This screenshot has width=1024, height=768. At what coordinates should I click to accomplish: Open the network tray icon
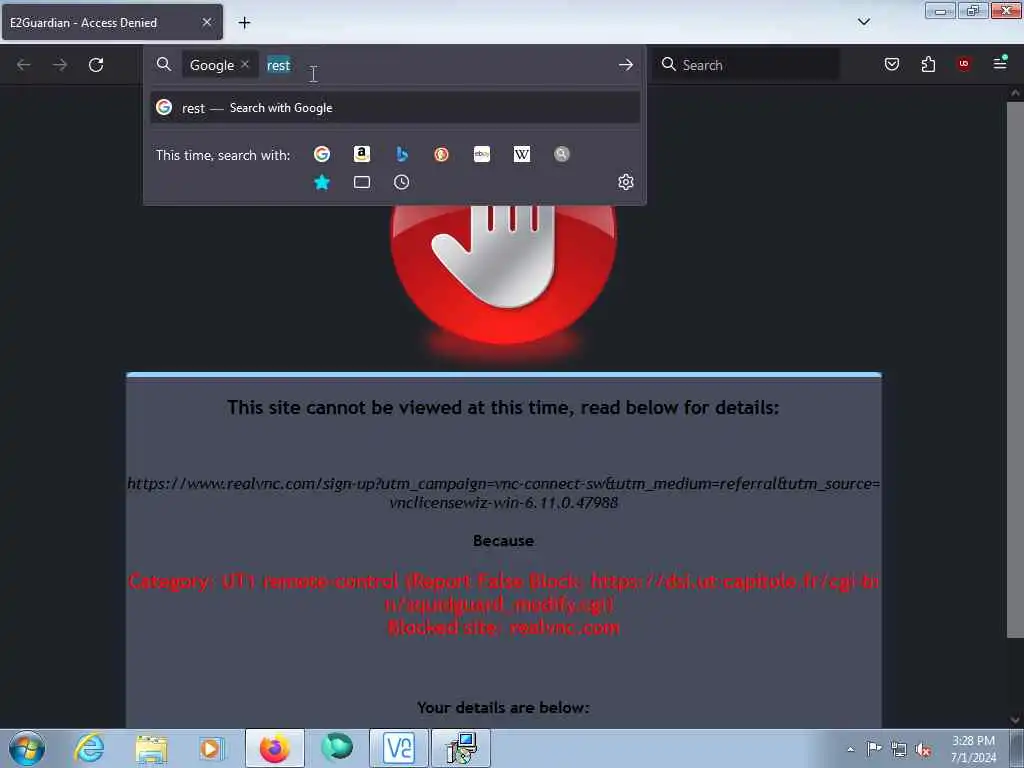pyautogui.click(x=899, y=750)
